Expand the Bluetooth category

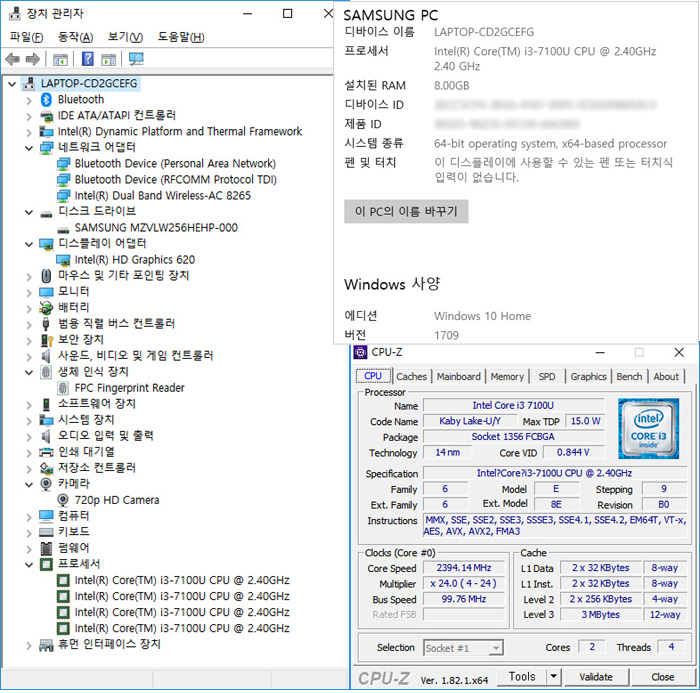[29, 100]
